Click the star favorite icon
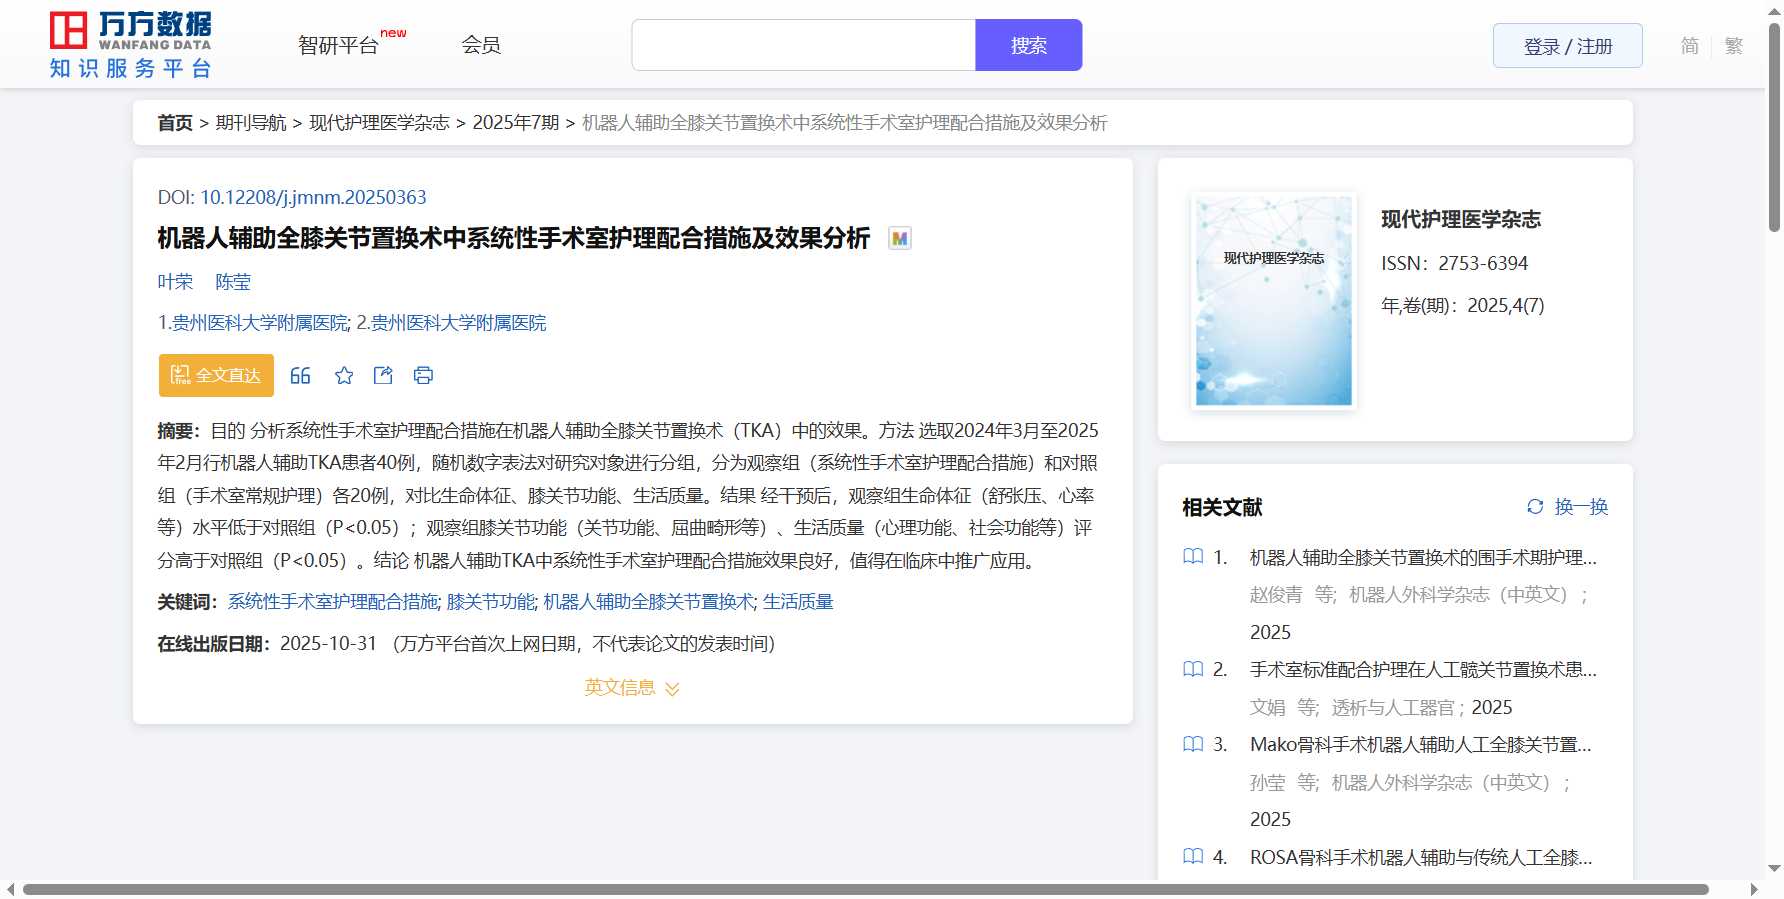The height and width of the screenshot is (899, 1784). coord(344,376)
